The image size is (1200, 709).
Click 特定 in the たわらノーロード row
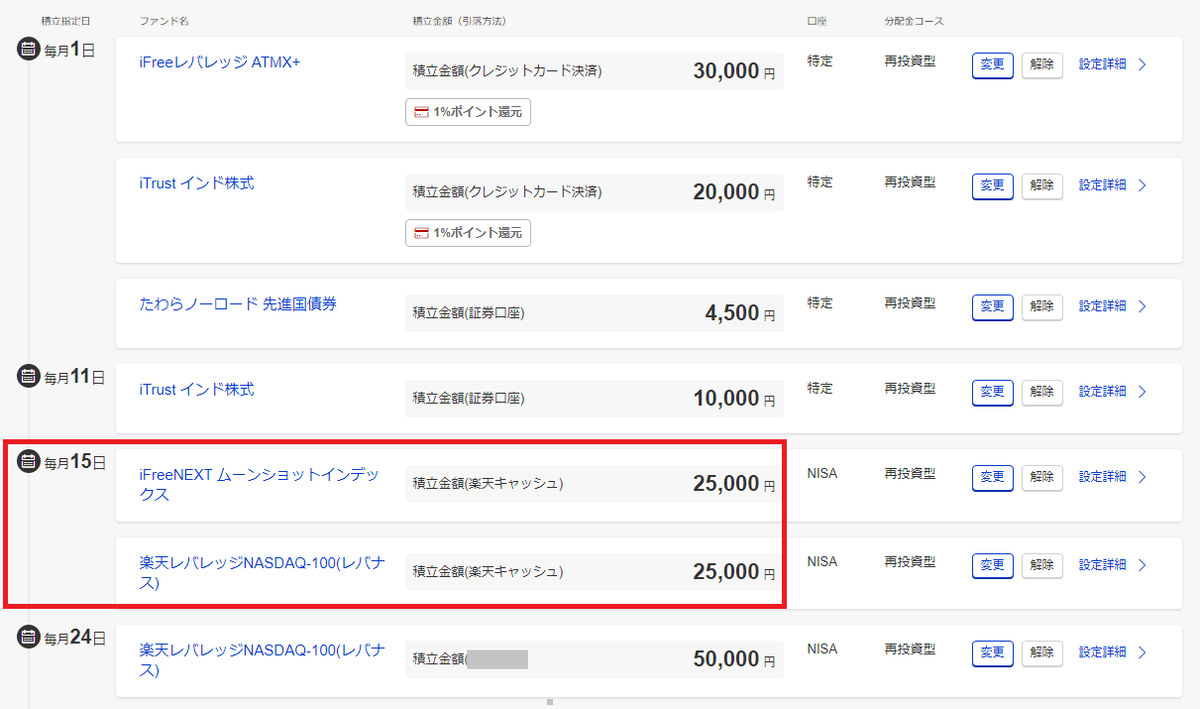pyautogui.click(x=820, y=303)
